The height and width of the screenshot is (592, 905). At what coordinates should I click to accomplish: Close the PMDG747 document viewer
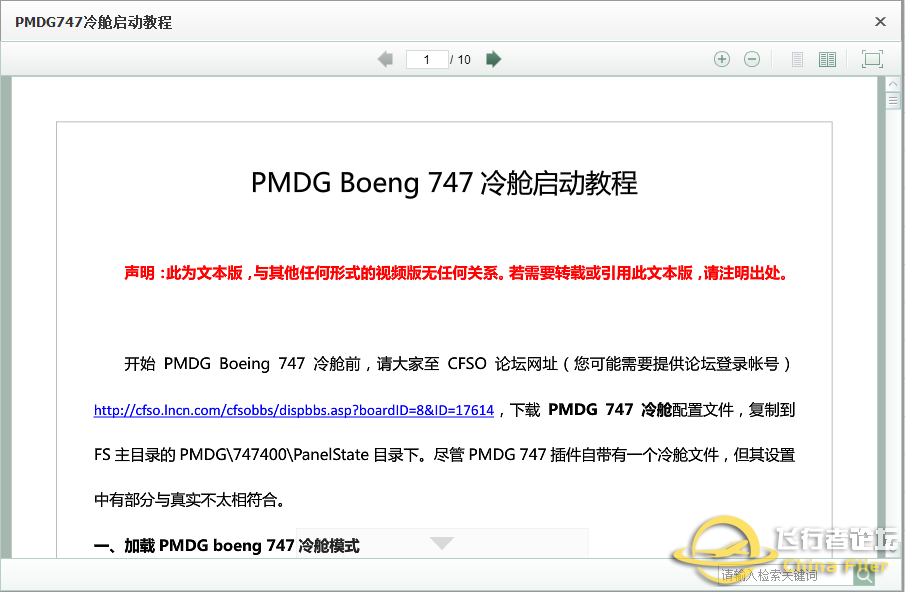(880, 21)
